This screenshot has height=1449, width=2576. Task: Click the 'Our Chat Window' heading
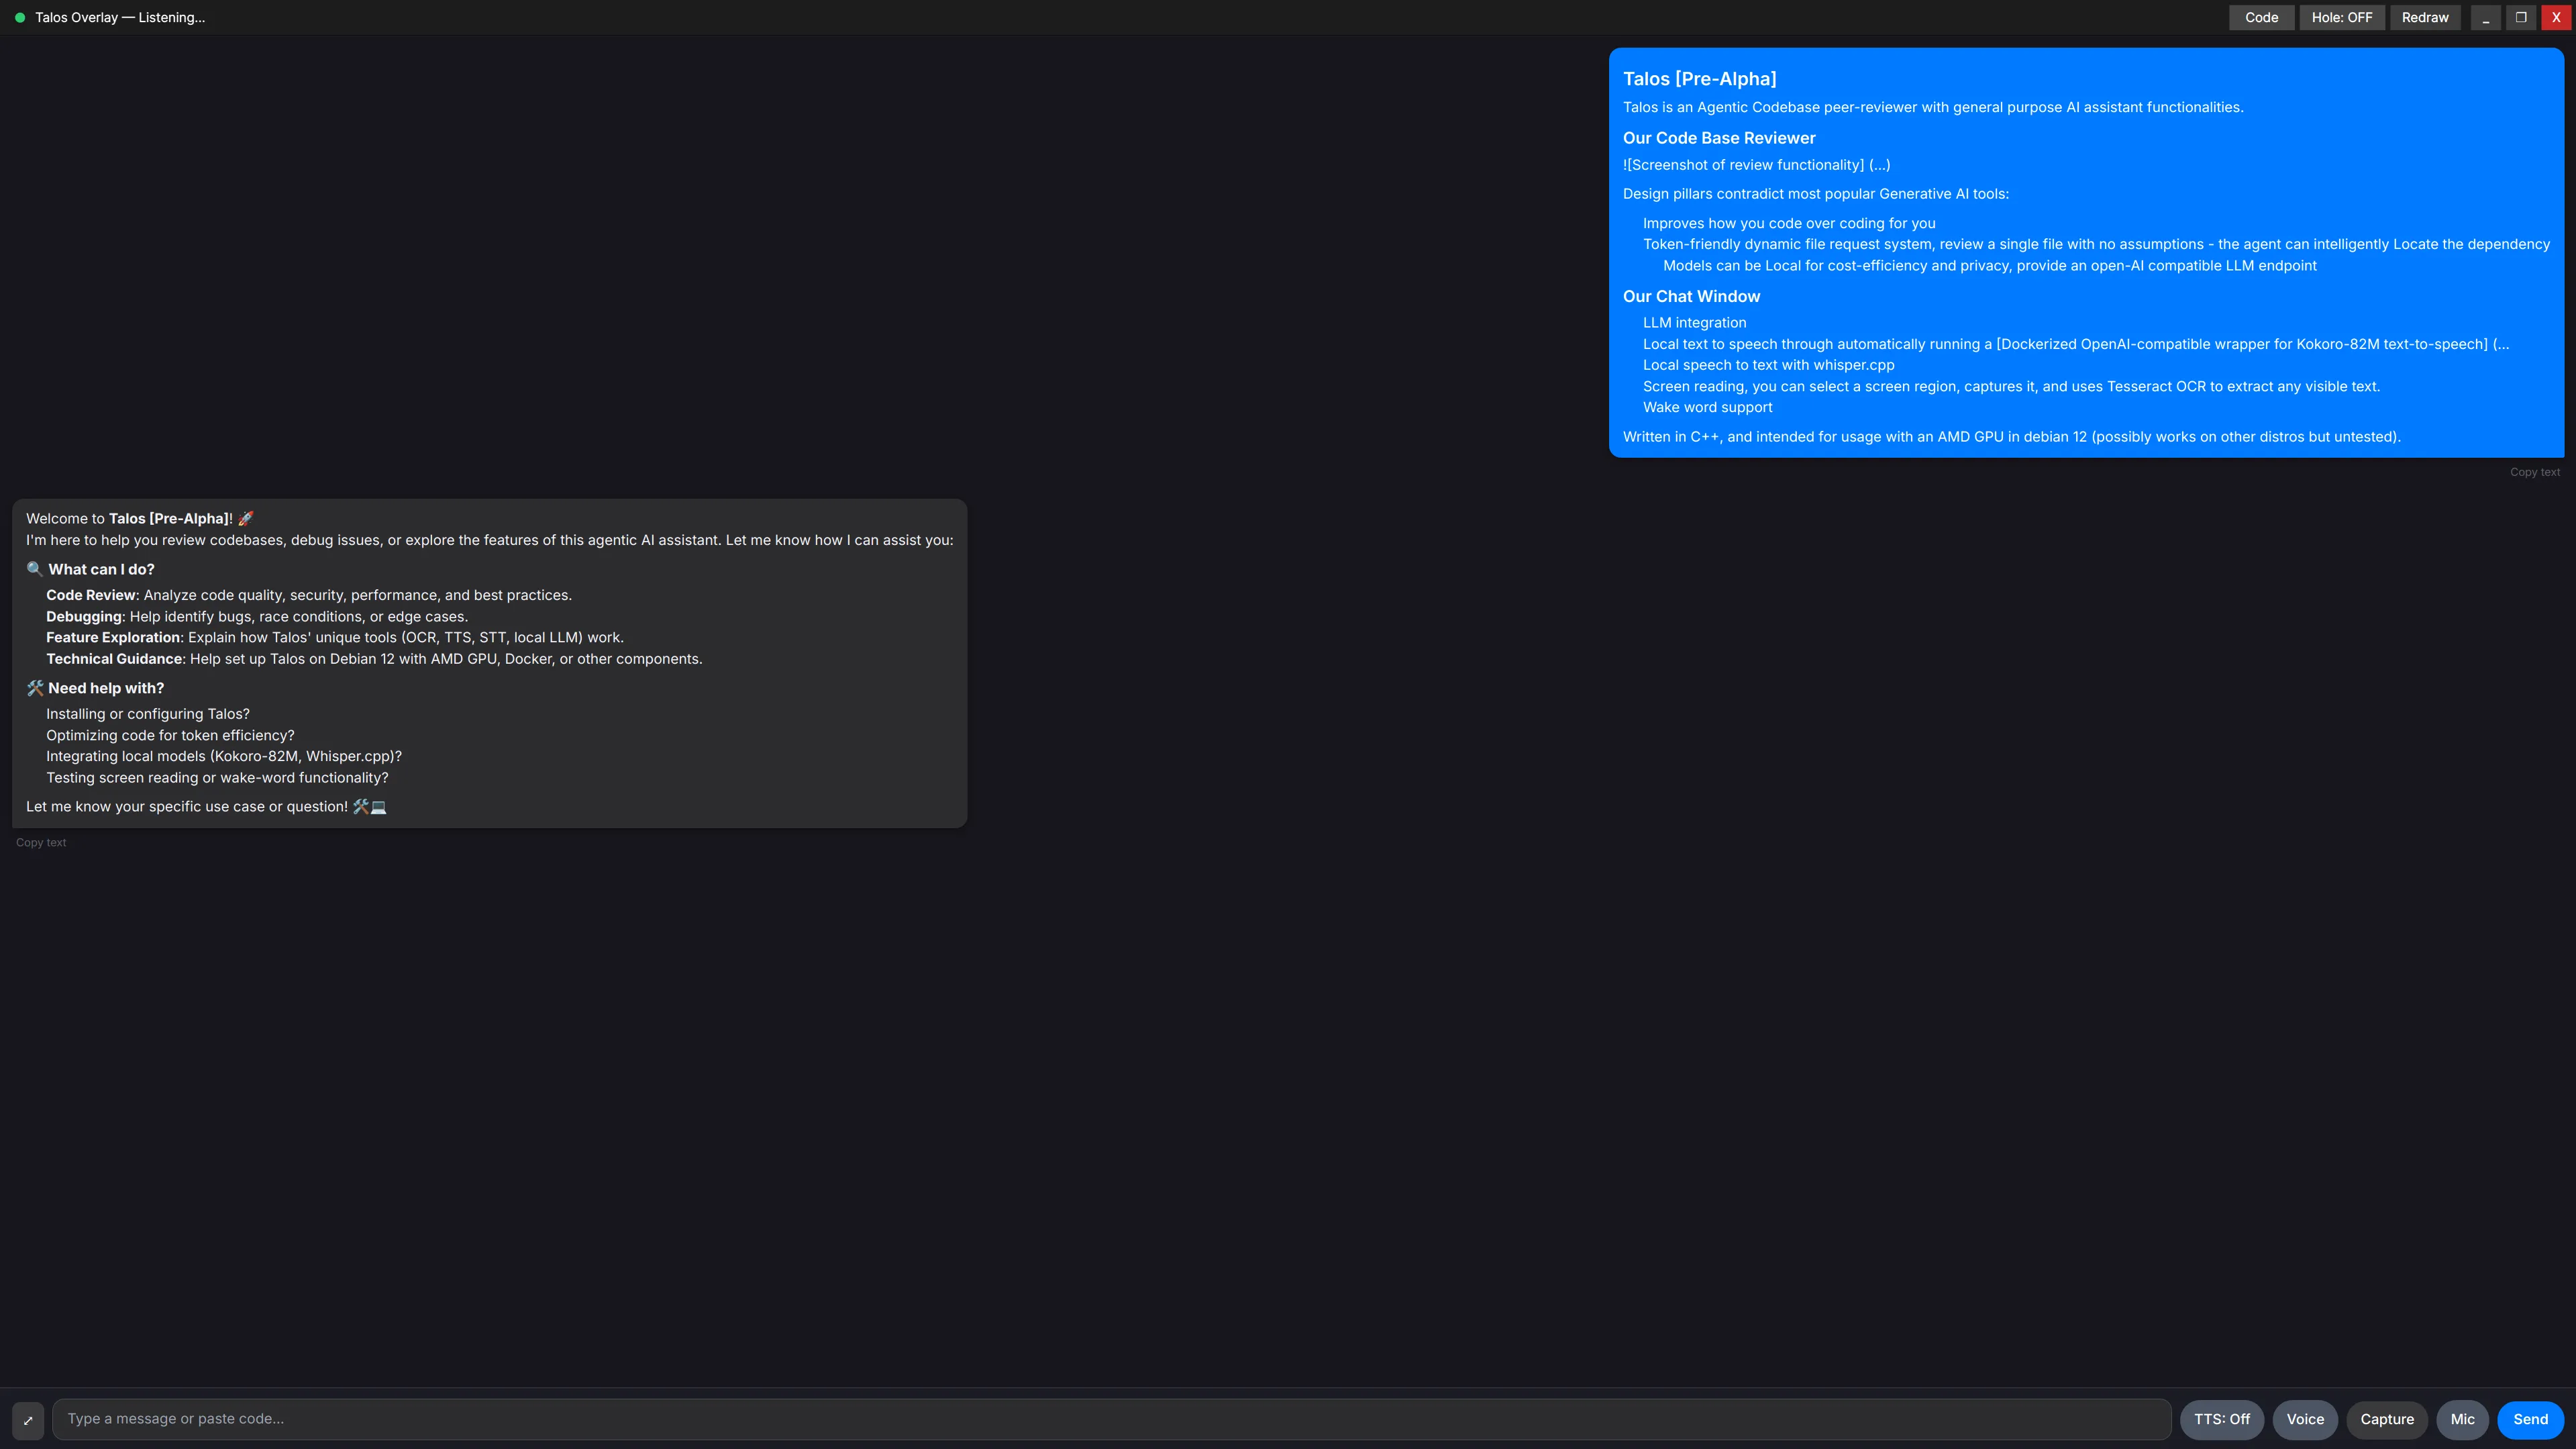pos(1691,296)
